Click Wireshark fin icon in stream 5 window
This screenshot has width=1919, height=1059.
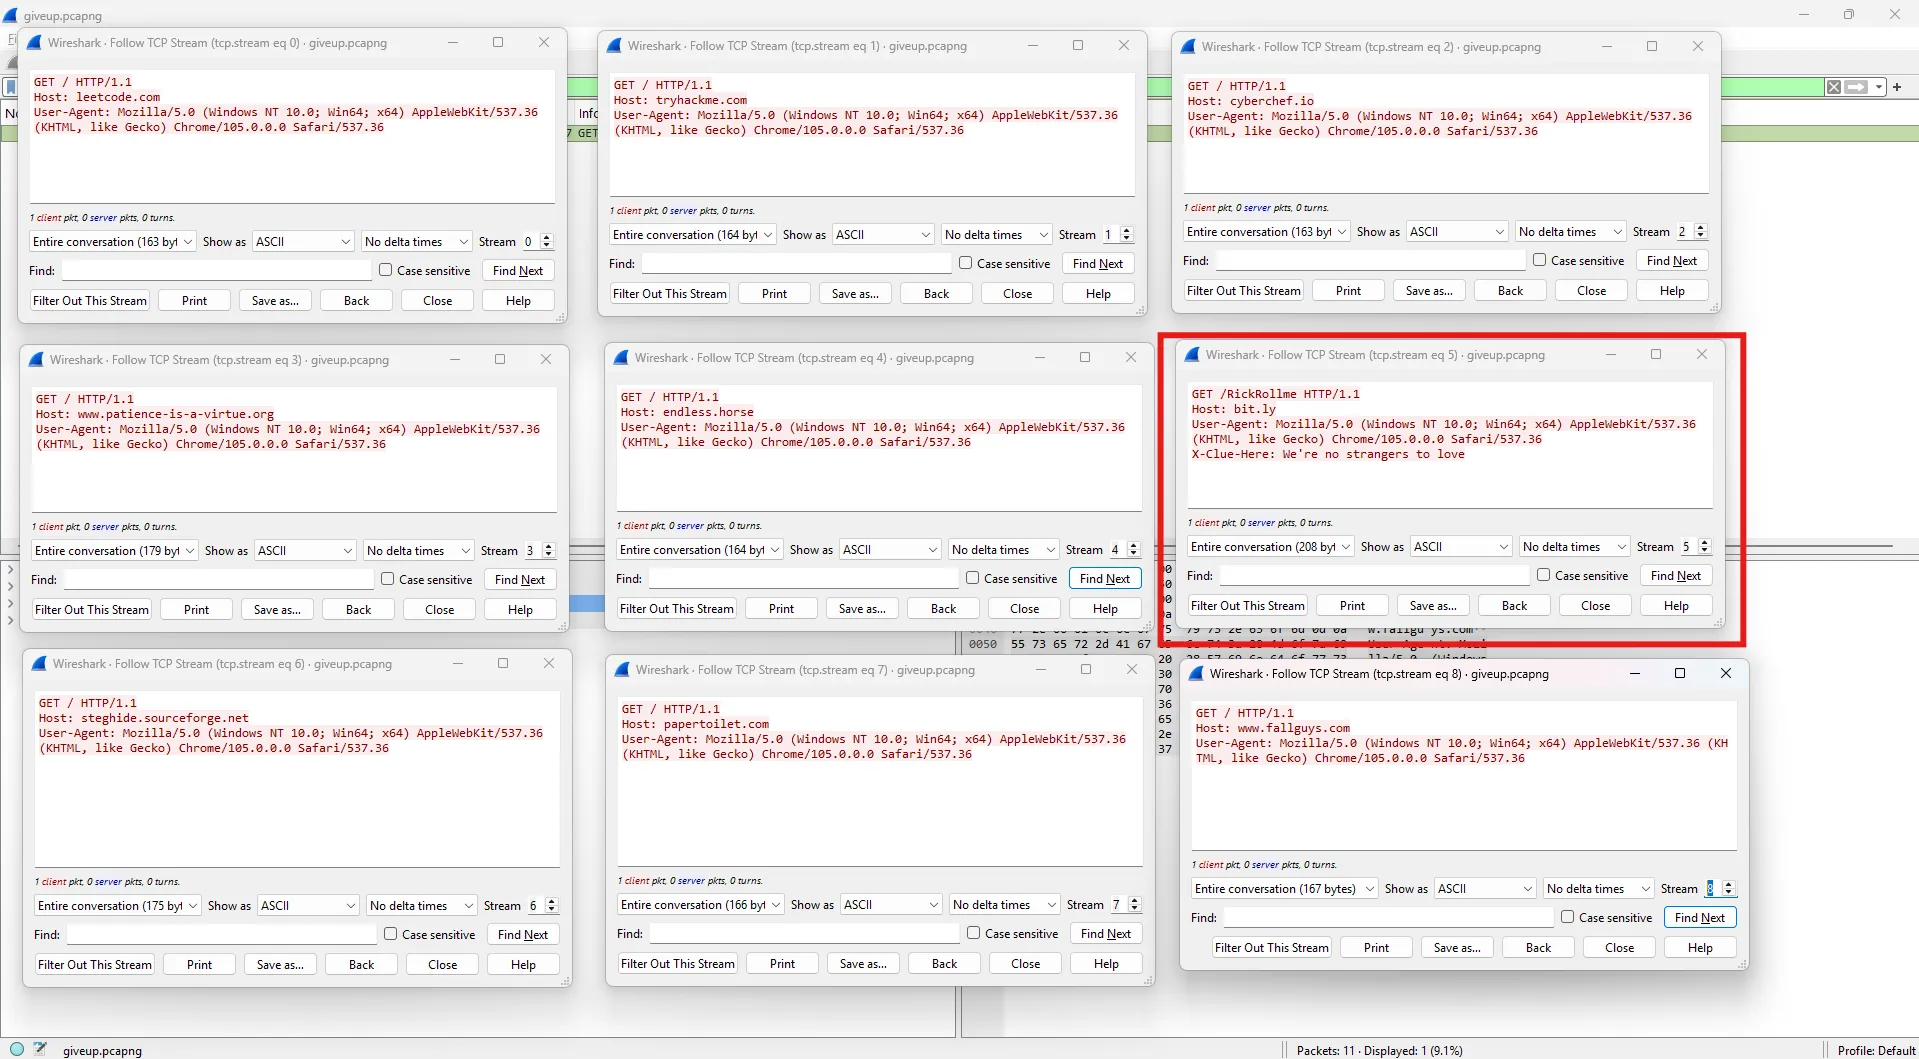[1191, 355]
